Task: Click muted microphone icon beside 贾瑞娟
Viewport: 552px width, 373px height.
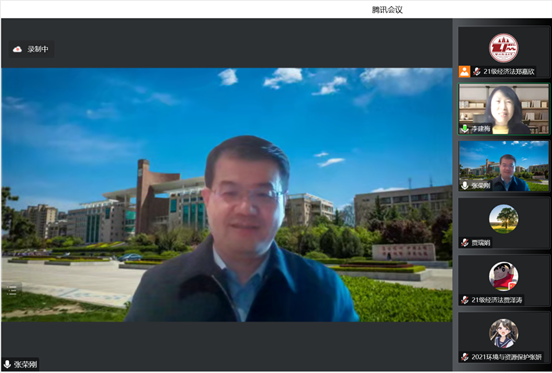Action: pyautogui.click(x=465, y=242)
